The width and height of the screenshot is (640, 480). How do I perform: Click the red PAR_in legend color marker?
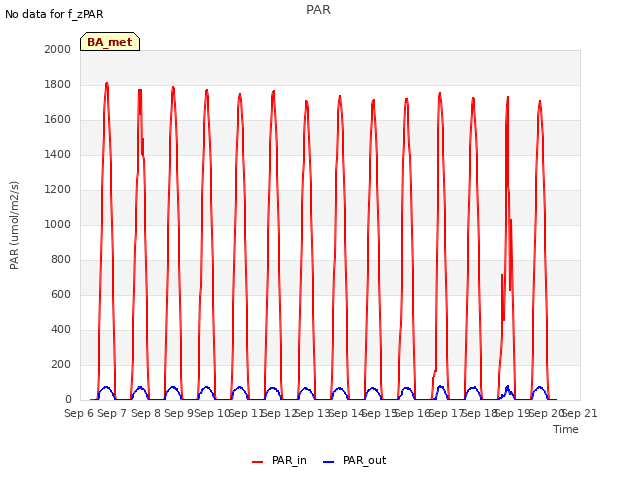[x=258, y=462]
